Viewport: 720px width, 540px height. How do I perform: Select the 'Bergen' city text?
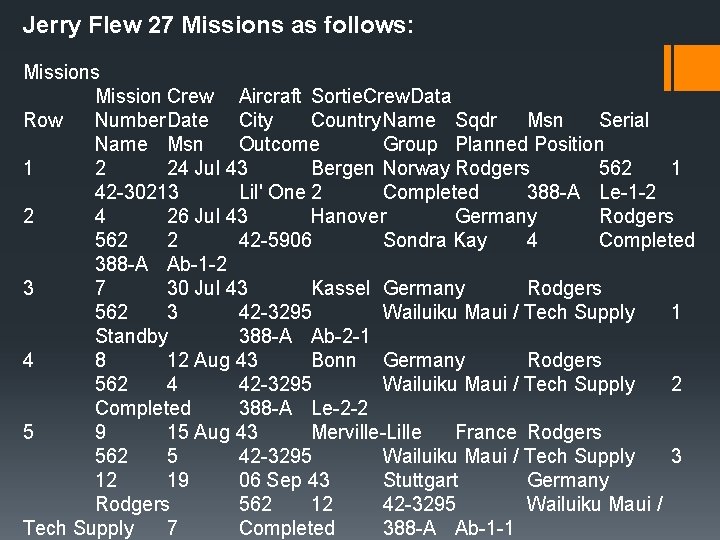(343, 168)
